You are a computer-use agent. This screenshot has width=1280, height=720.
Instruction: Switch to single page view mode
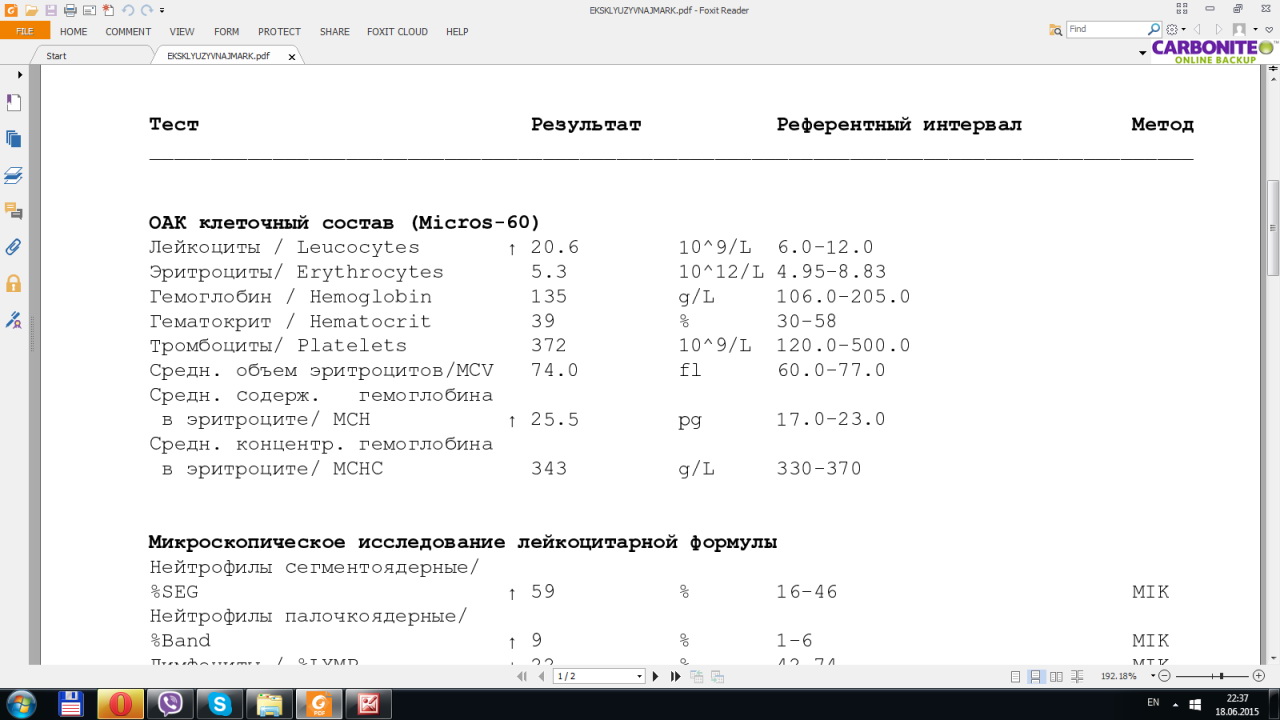(1016, 677)
